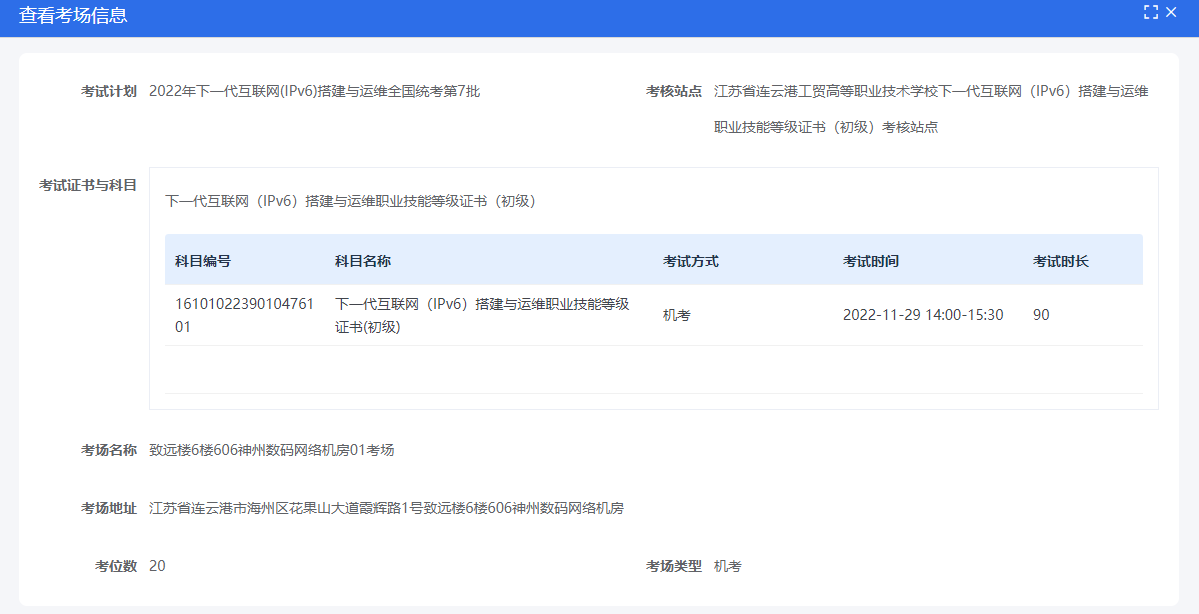This screenshot has width=1199, height=614.
Task: Click the 考场地址 value in 连云港市海州区
Action: click(x=386, y=508)
